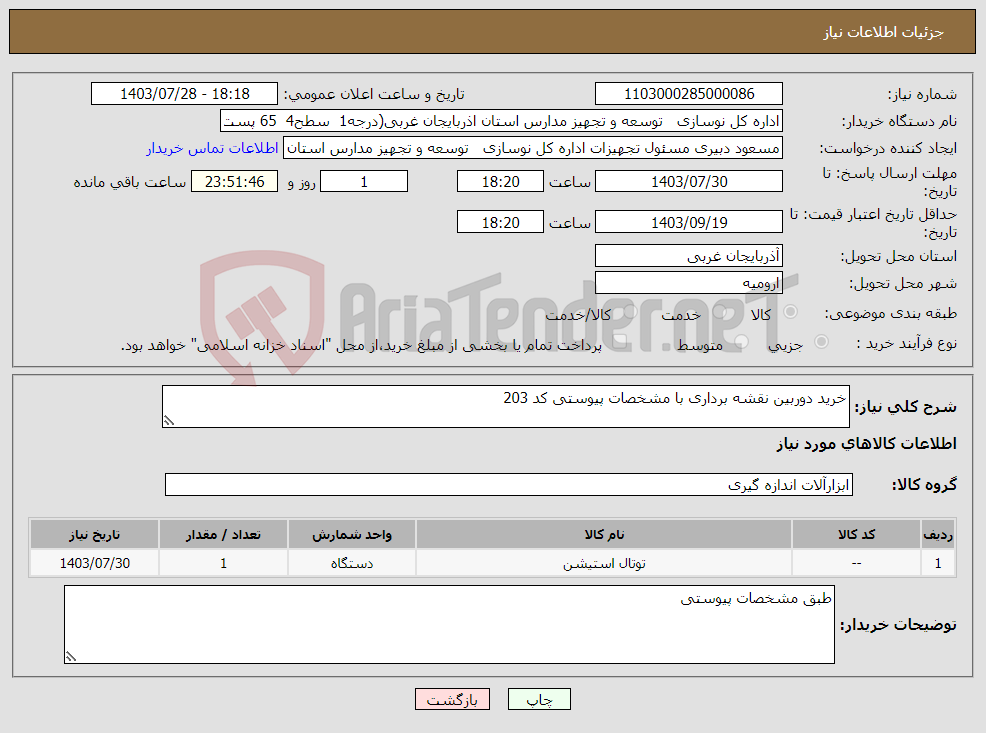The image size is (986, 733).
Task: Click the delivery province field آذربایجان غربی
Action: click(x=689, y=256)
